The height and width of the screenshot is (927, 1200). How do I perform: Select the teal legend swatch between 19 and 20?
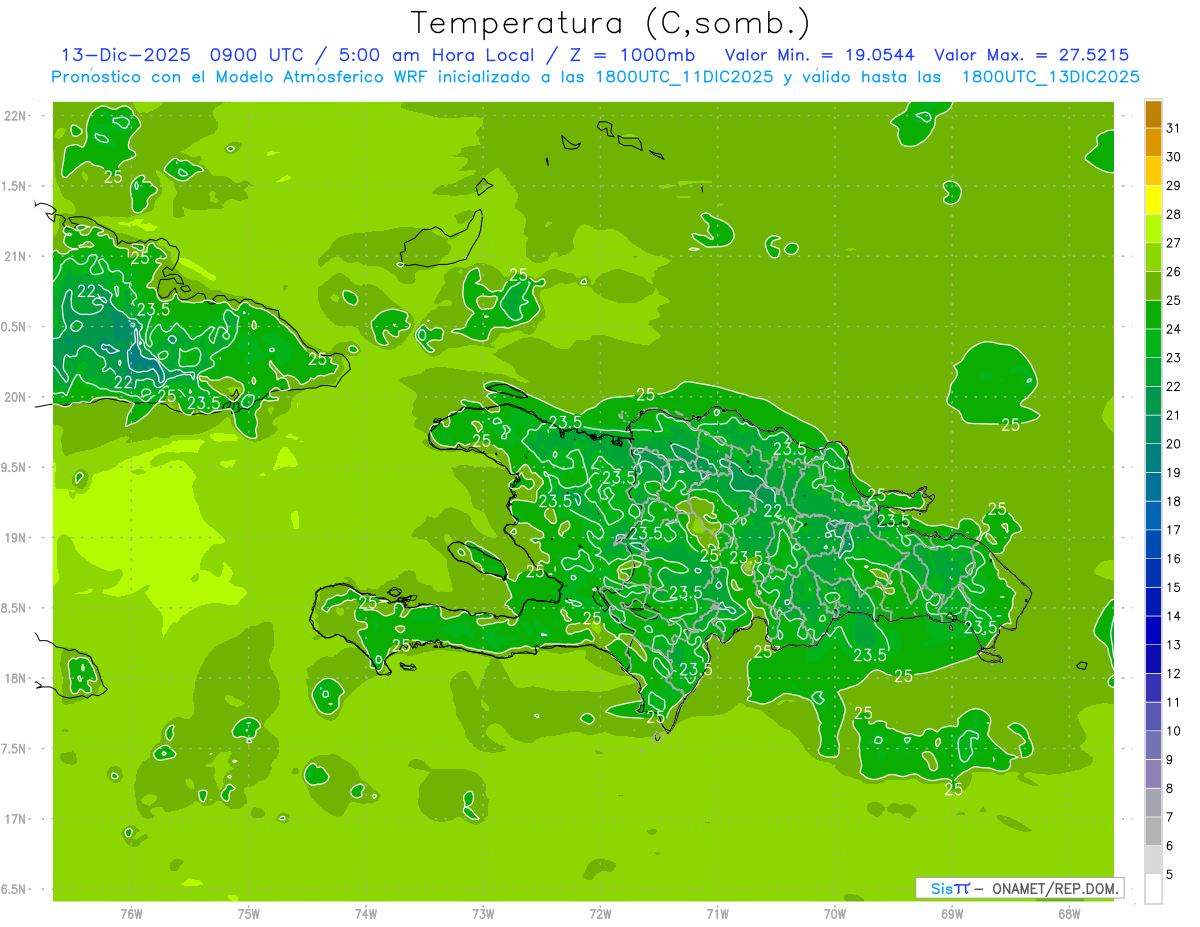tap(1153, 459)
